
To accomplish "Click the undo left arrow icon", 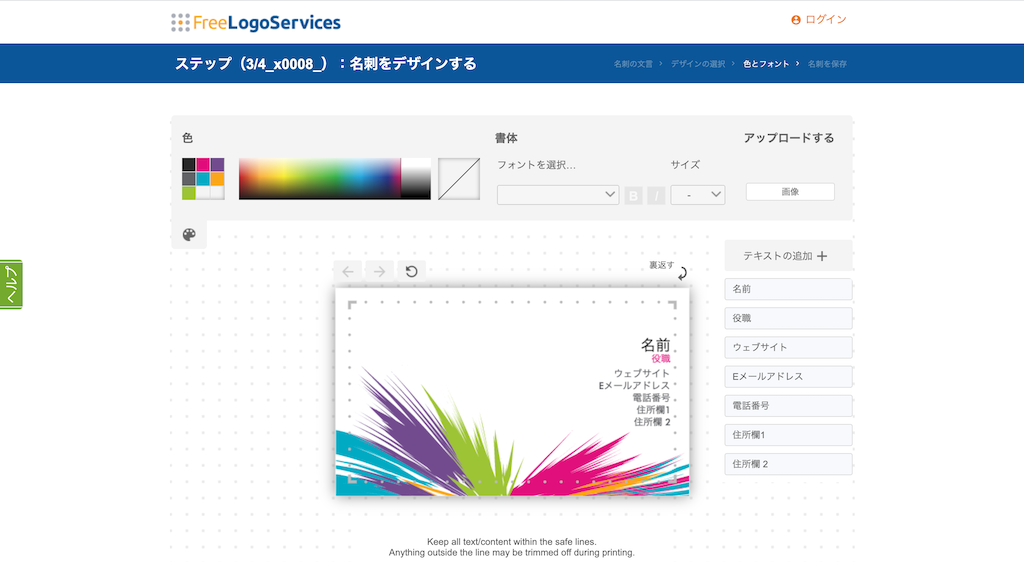I will pos(347,271).
